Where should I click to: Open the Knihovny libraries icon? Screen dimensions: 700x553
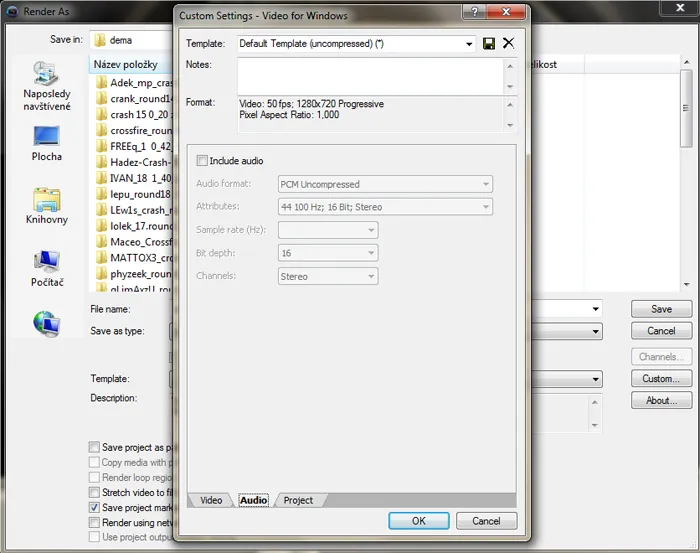coord(46,205)
